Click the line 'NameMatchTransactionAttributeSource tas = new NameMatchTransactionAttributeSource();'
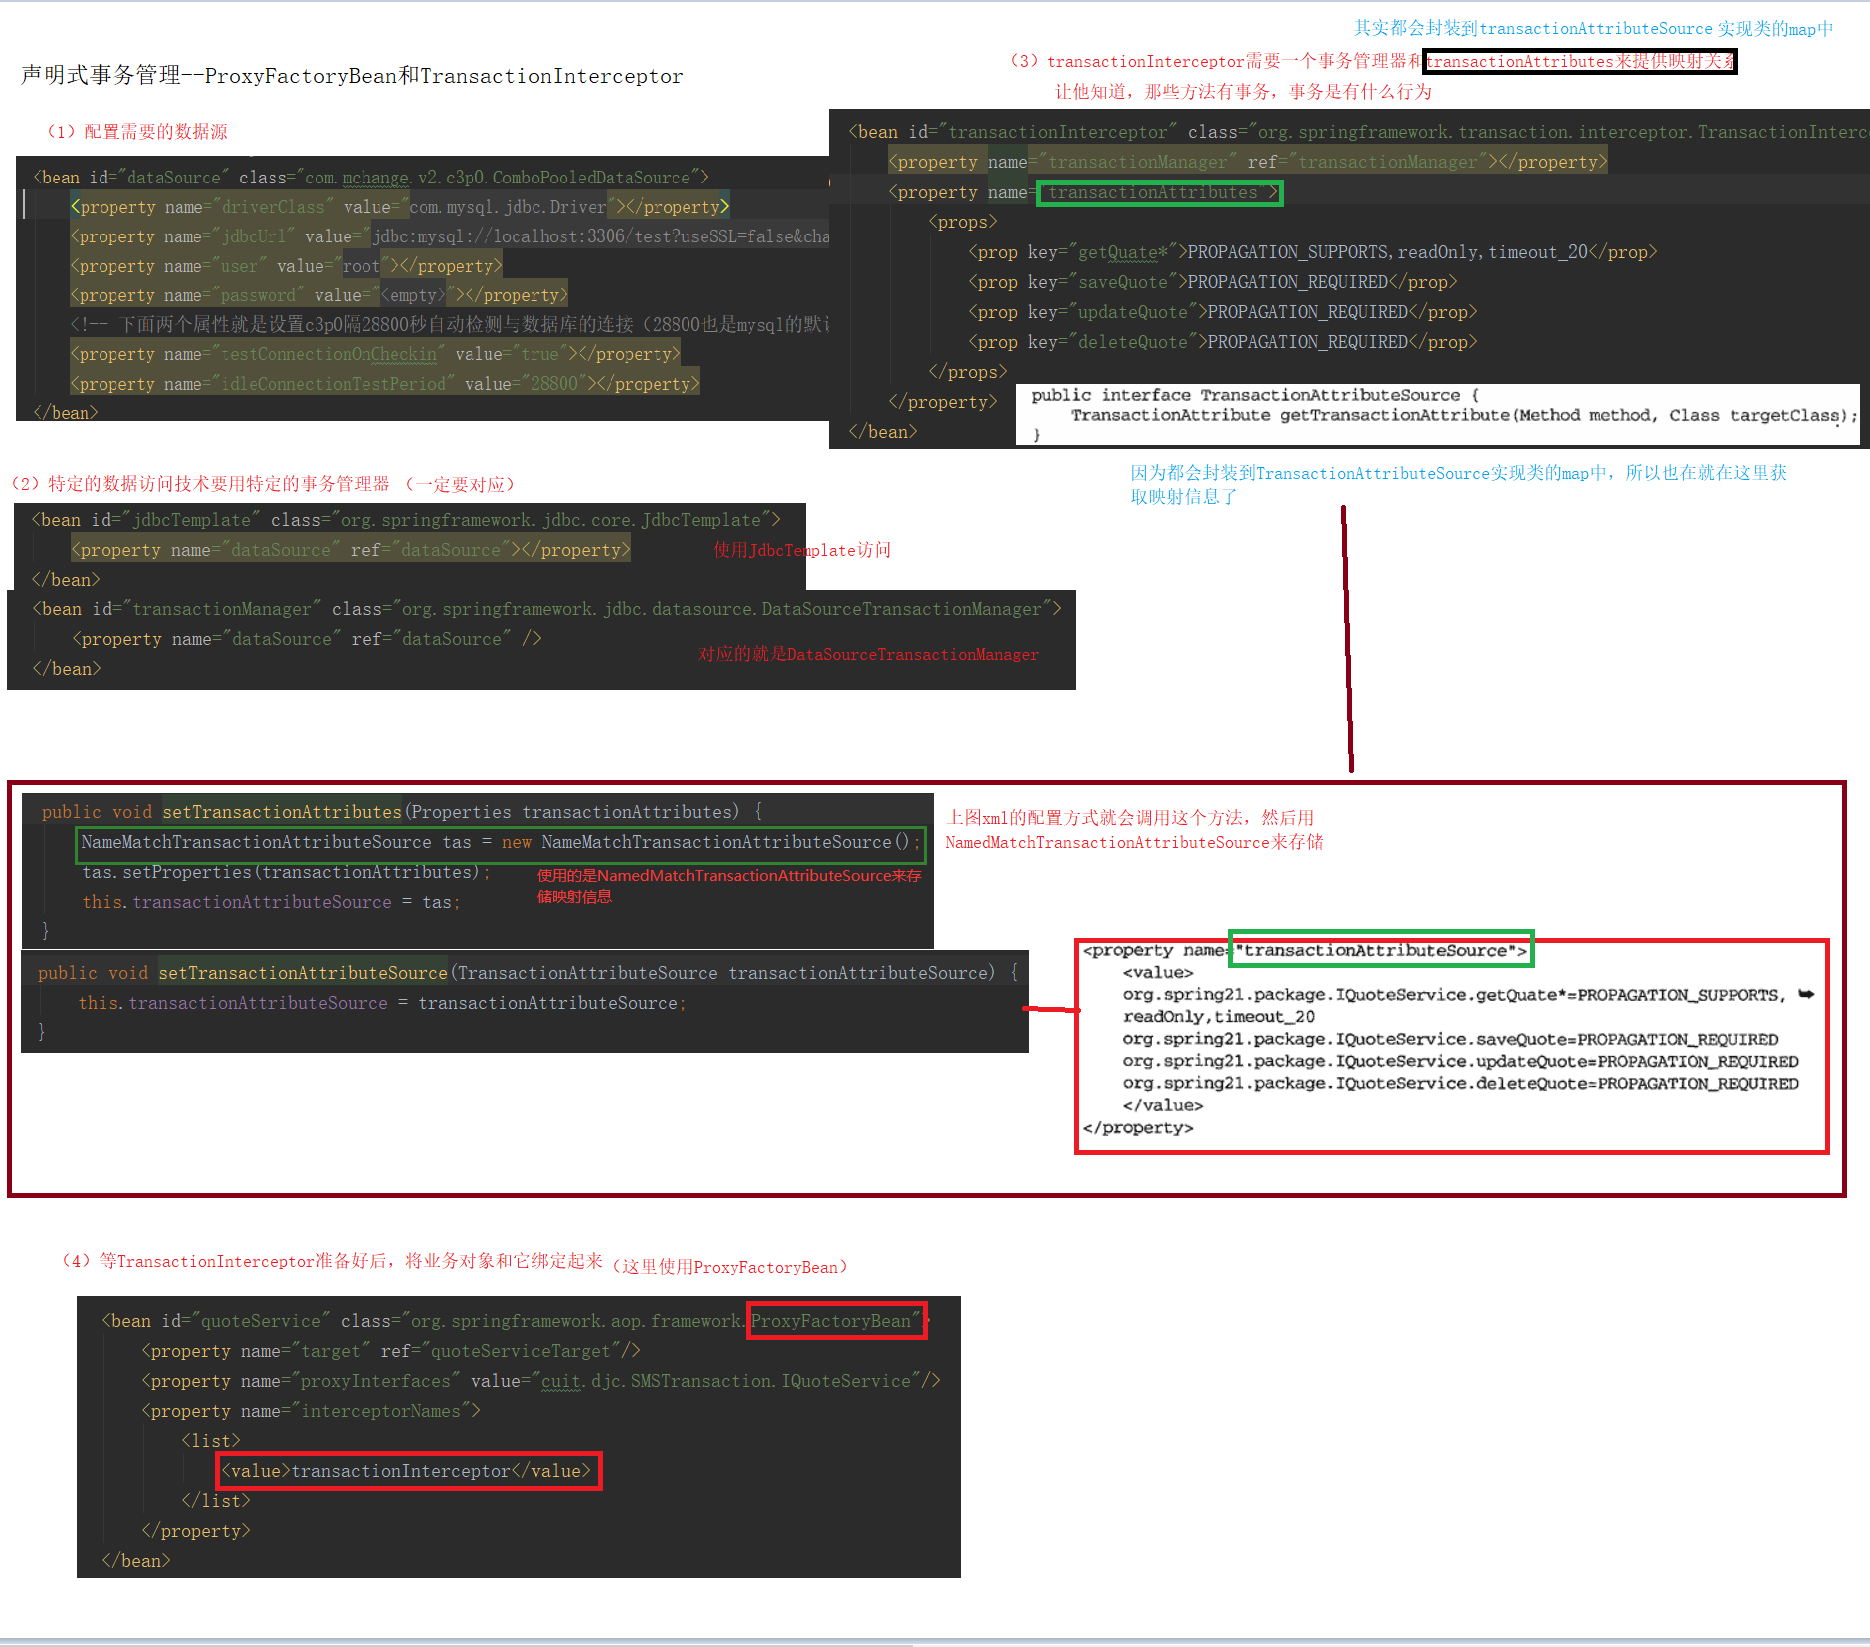Screen dimensions: 1870x1647 [x=500, y=842]
